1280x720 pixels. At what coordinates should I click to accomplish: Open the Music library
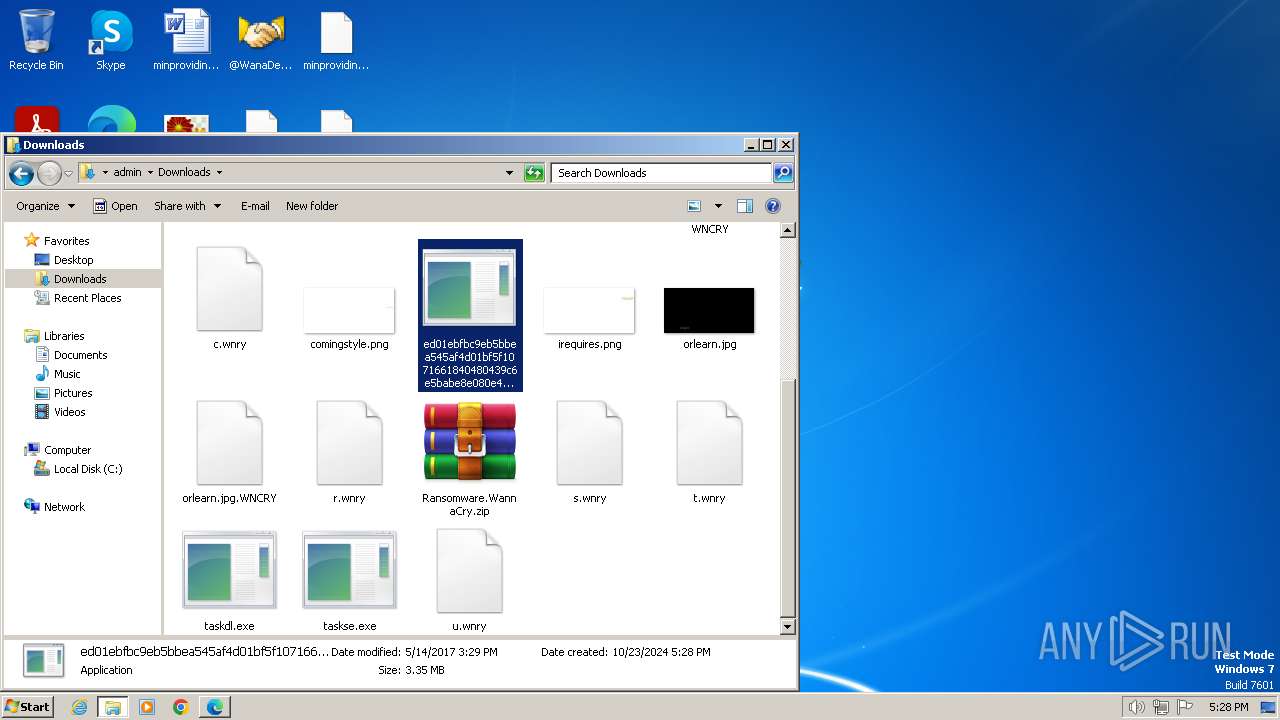pos(58,374)
